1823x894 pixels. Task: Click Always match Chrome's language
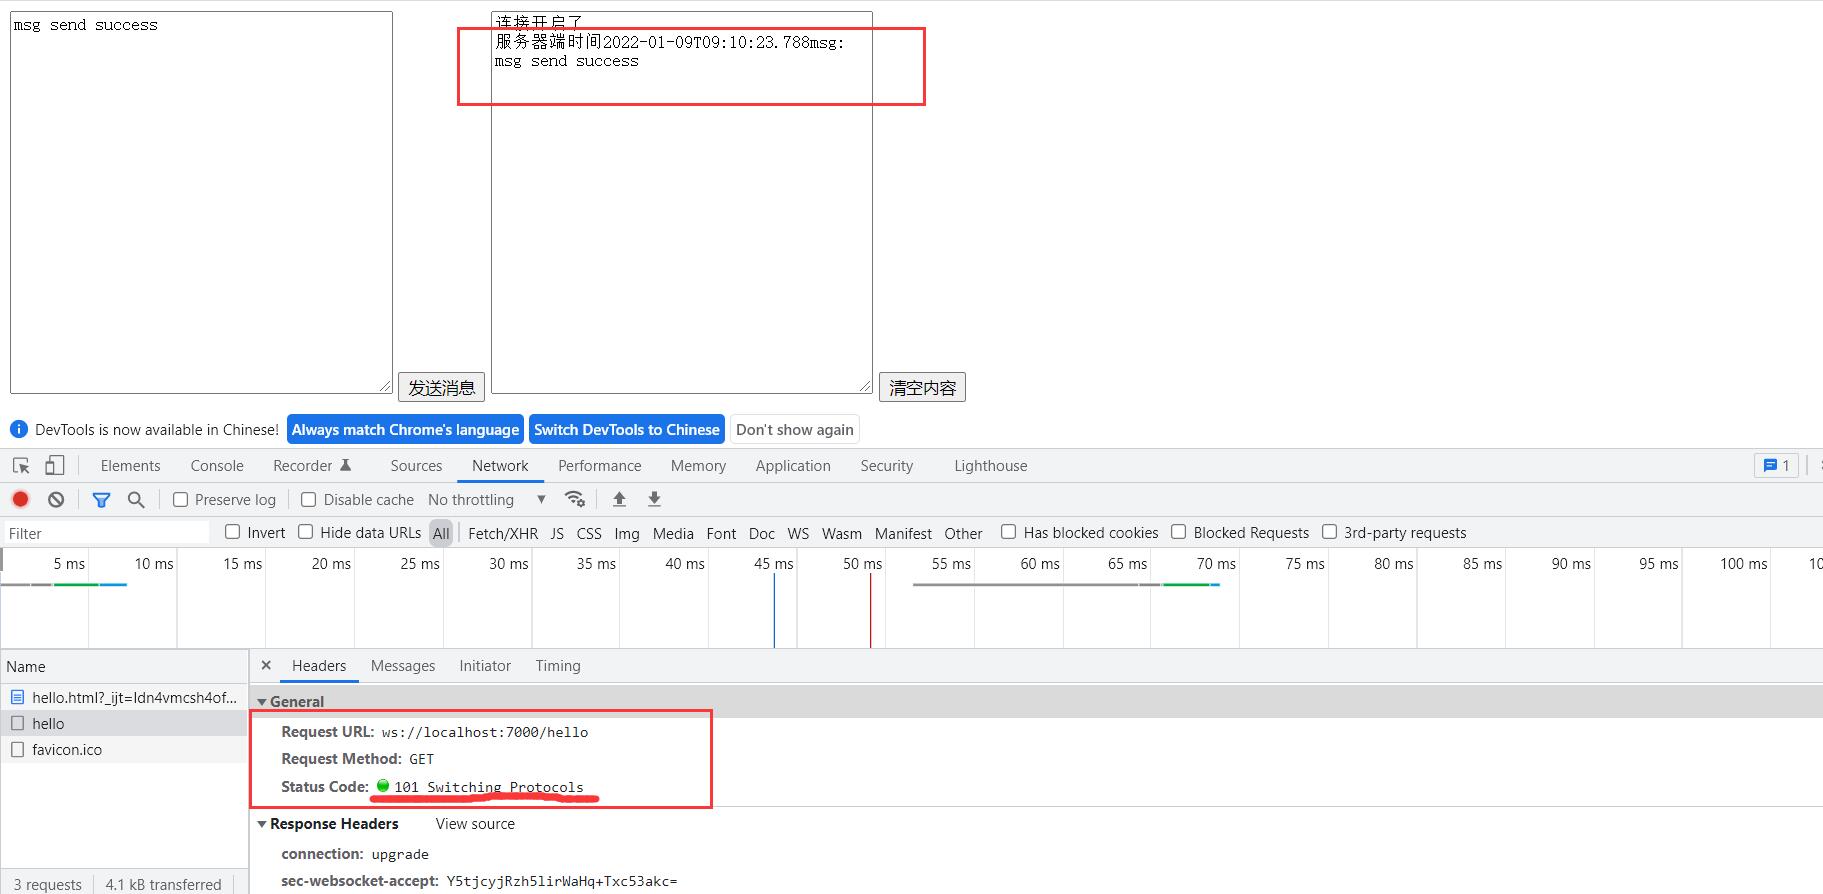click(x=405, y=430)
